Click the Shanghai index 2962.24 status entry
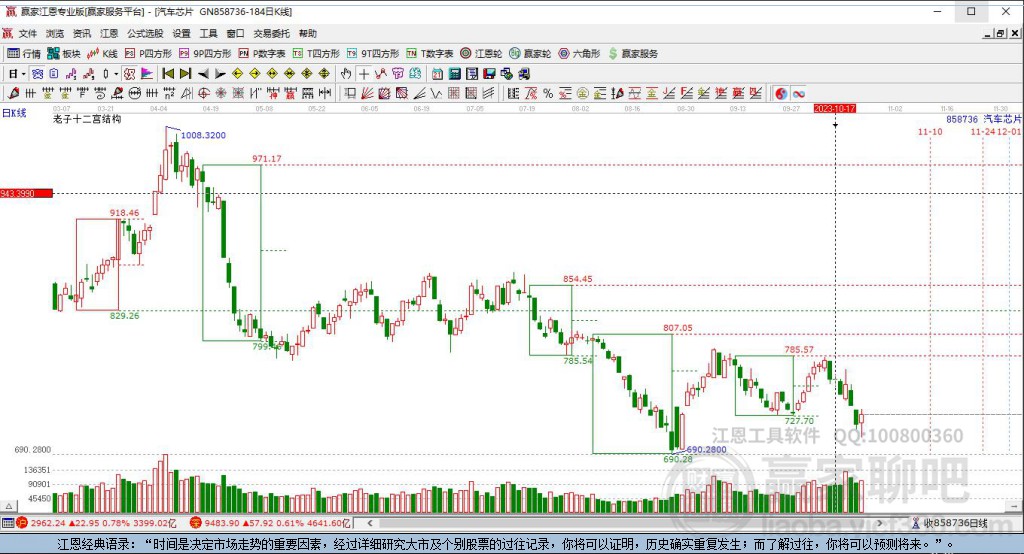Image resolution: width=1024 pixels, height=554 pixels. tap(96, 523)
